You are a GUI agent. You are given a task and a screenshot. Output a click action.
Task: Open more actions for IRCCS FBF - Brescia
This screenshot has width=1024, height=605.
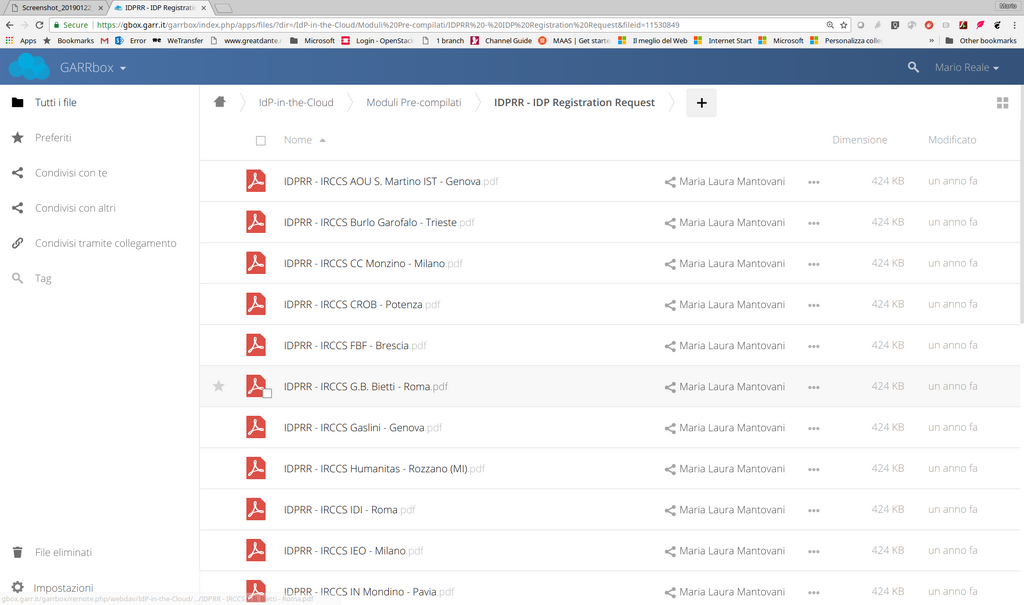[814, 346]
